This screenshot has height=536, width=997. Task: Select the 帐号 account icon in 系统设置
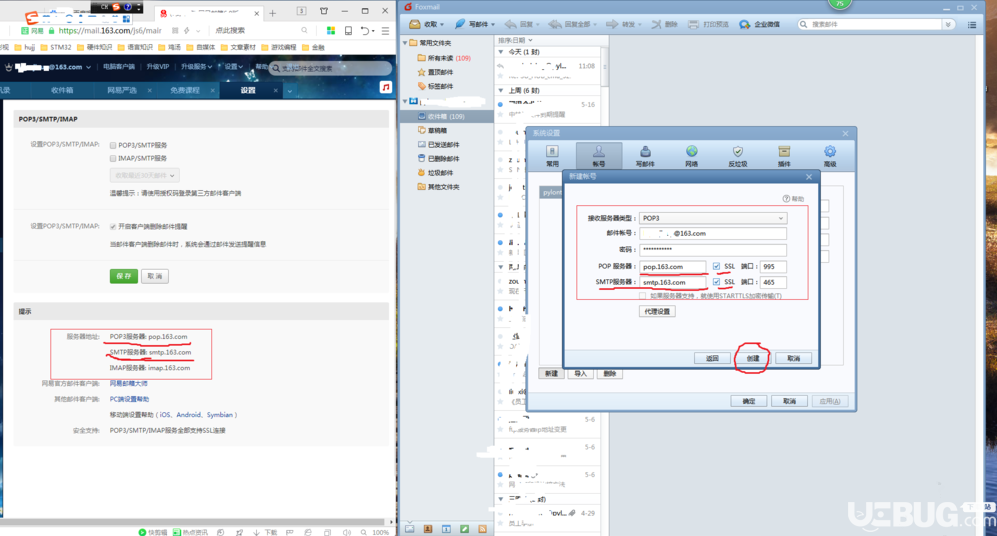click(x=598, y=151)
